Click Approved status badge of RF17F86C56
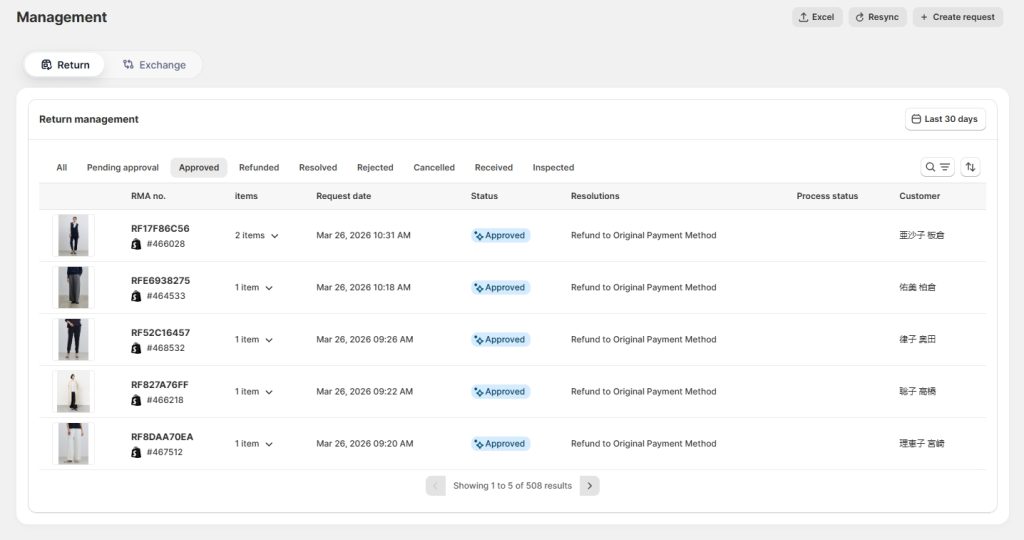This screenshot has height=540, width=1024. (x=500, y=236)
